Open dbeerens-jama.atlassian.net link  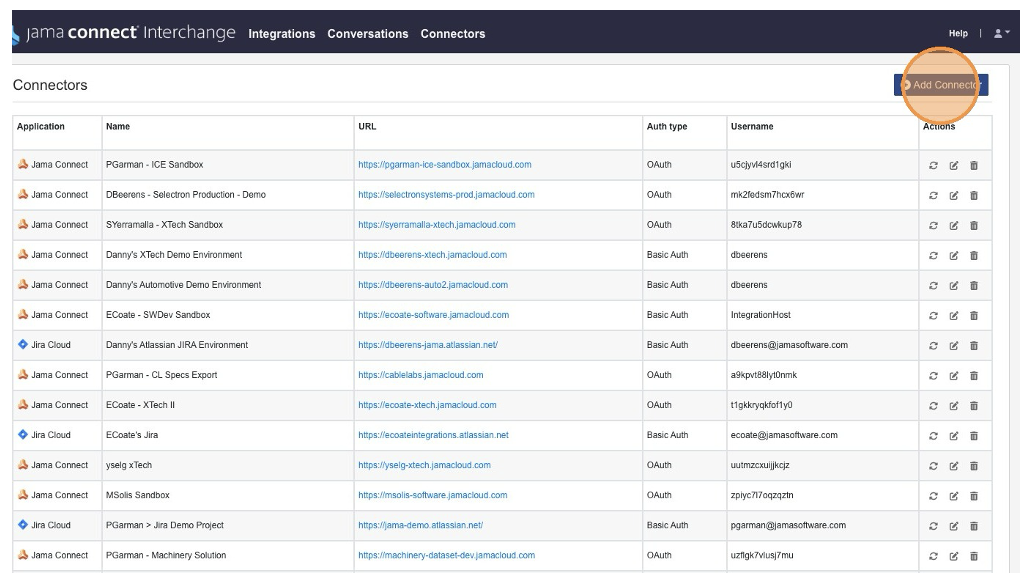coord(428,345)
